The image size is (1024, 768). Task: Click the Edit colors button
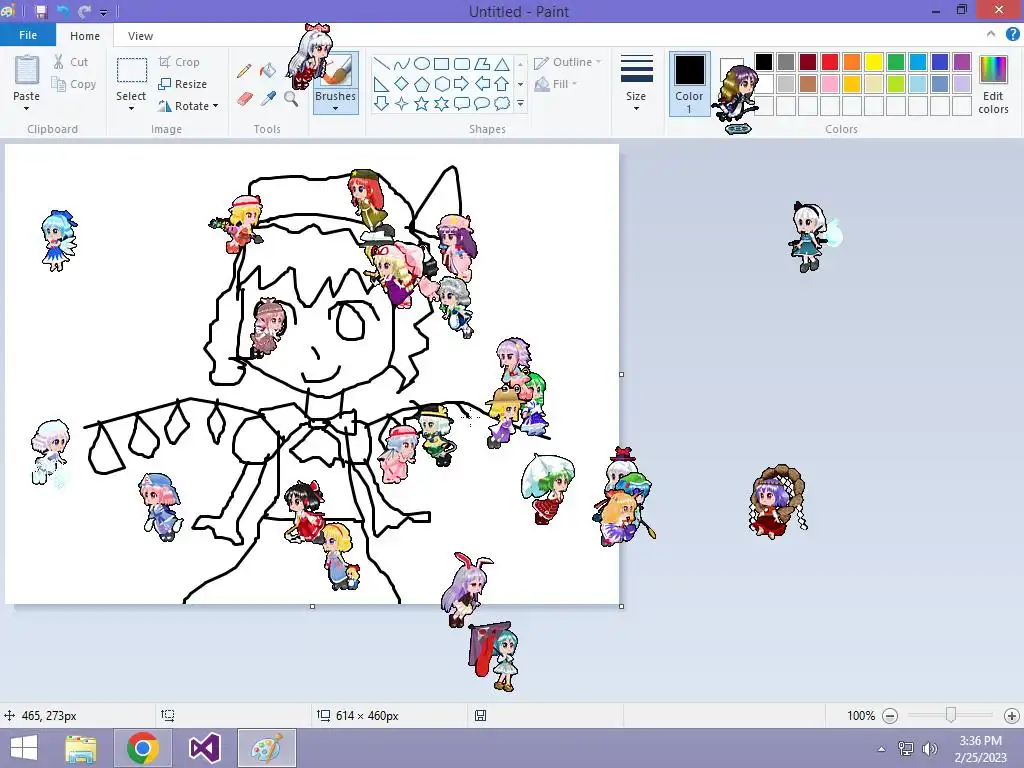pyautogui.click(x=993, y=85)
